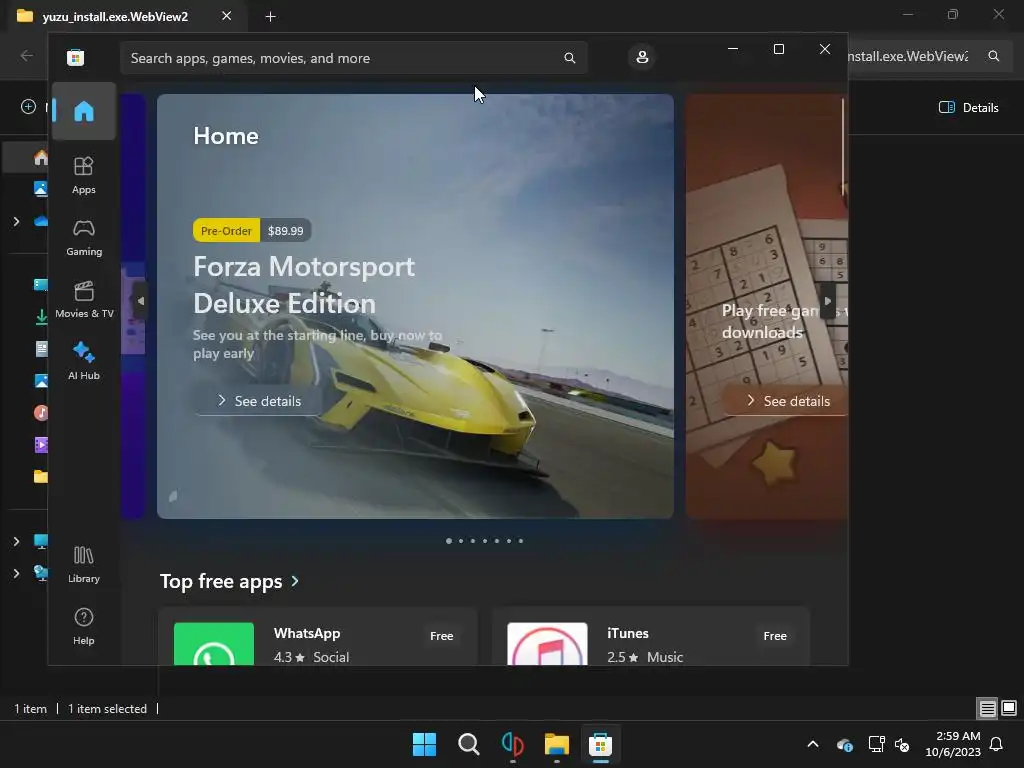This screenshot has width=1024, height=768.
Task: Open the Movies & TV section
Action: click(x=84, y=299)
